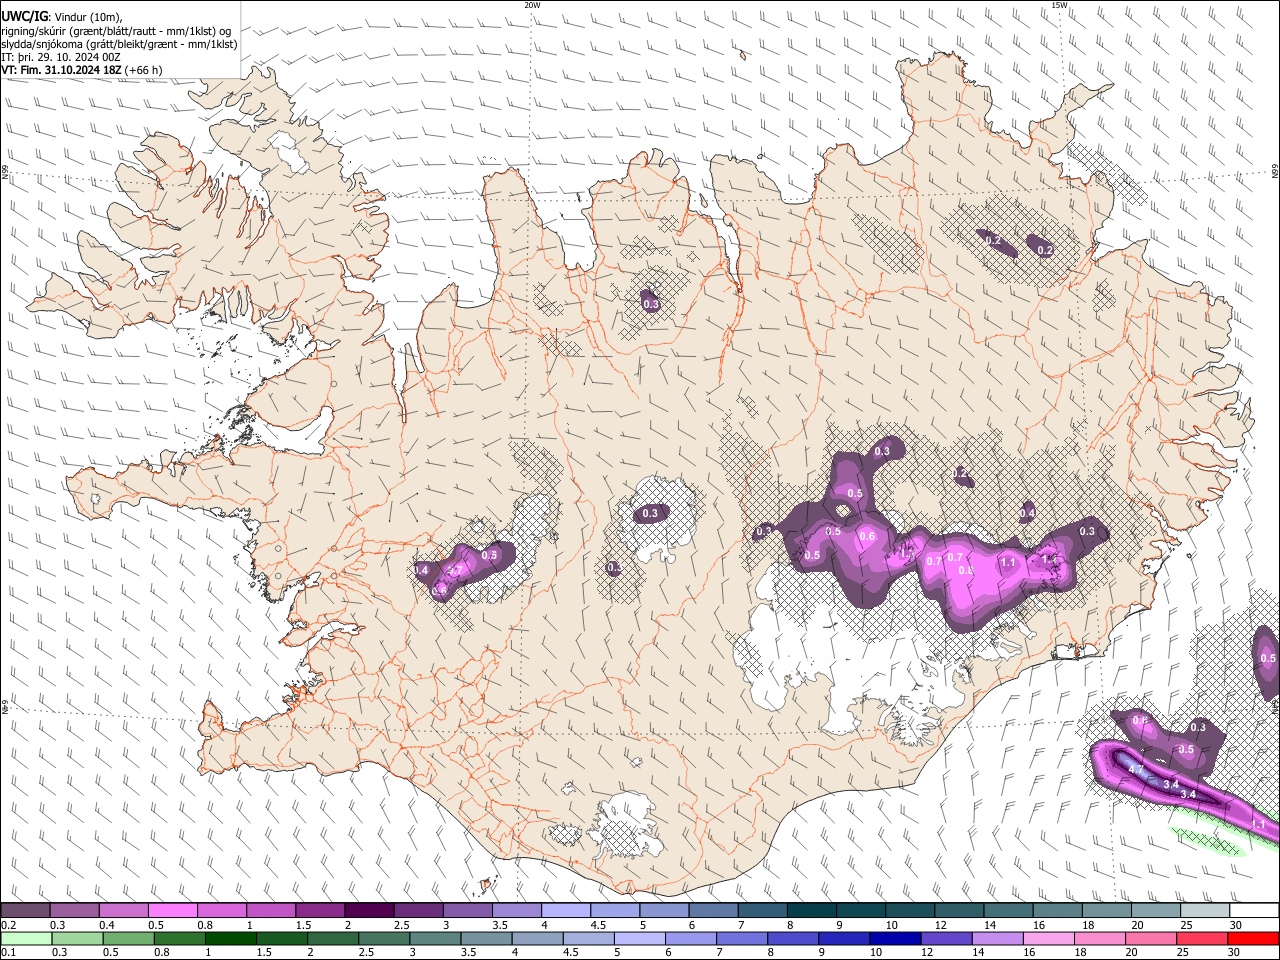Click the 4.7 precipitation value offshore
The image size is (1280, 960).
1136,769
